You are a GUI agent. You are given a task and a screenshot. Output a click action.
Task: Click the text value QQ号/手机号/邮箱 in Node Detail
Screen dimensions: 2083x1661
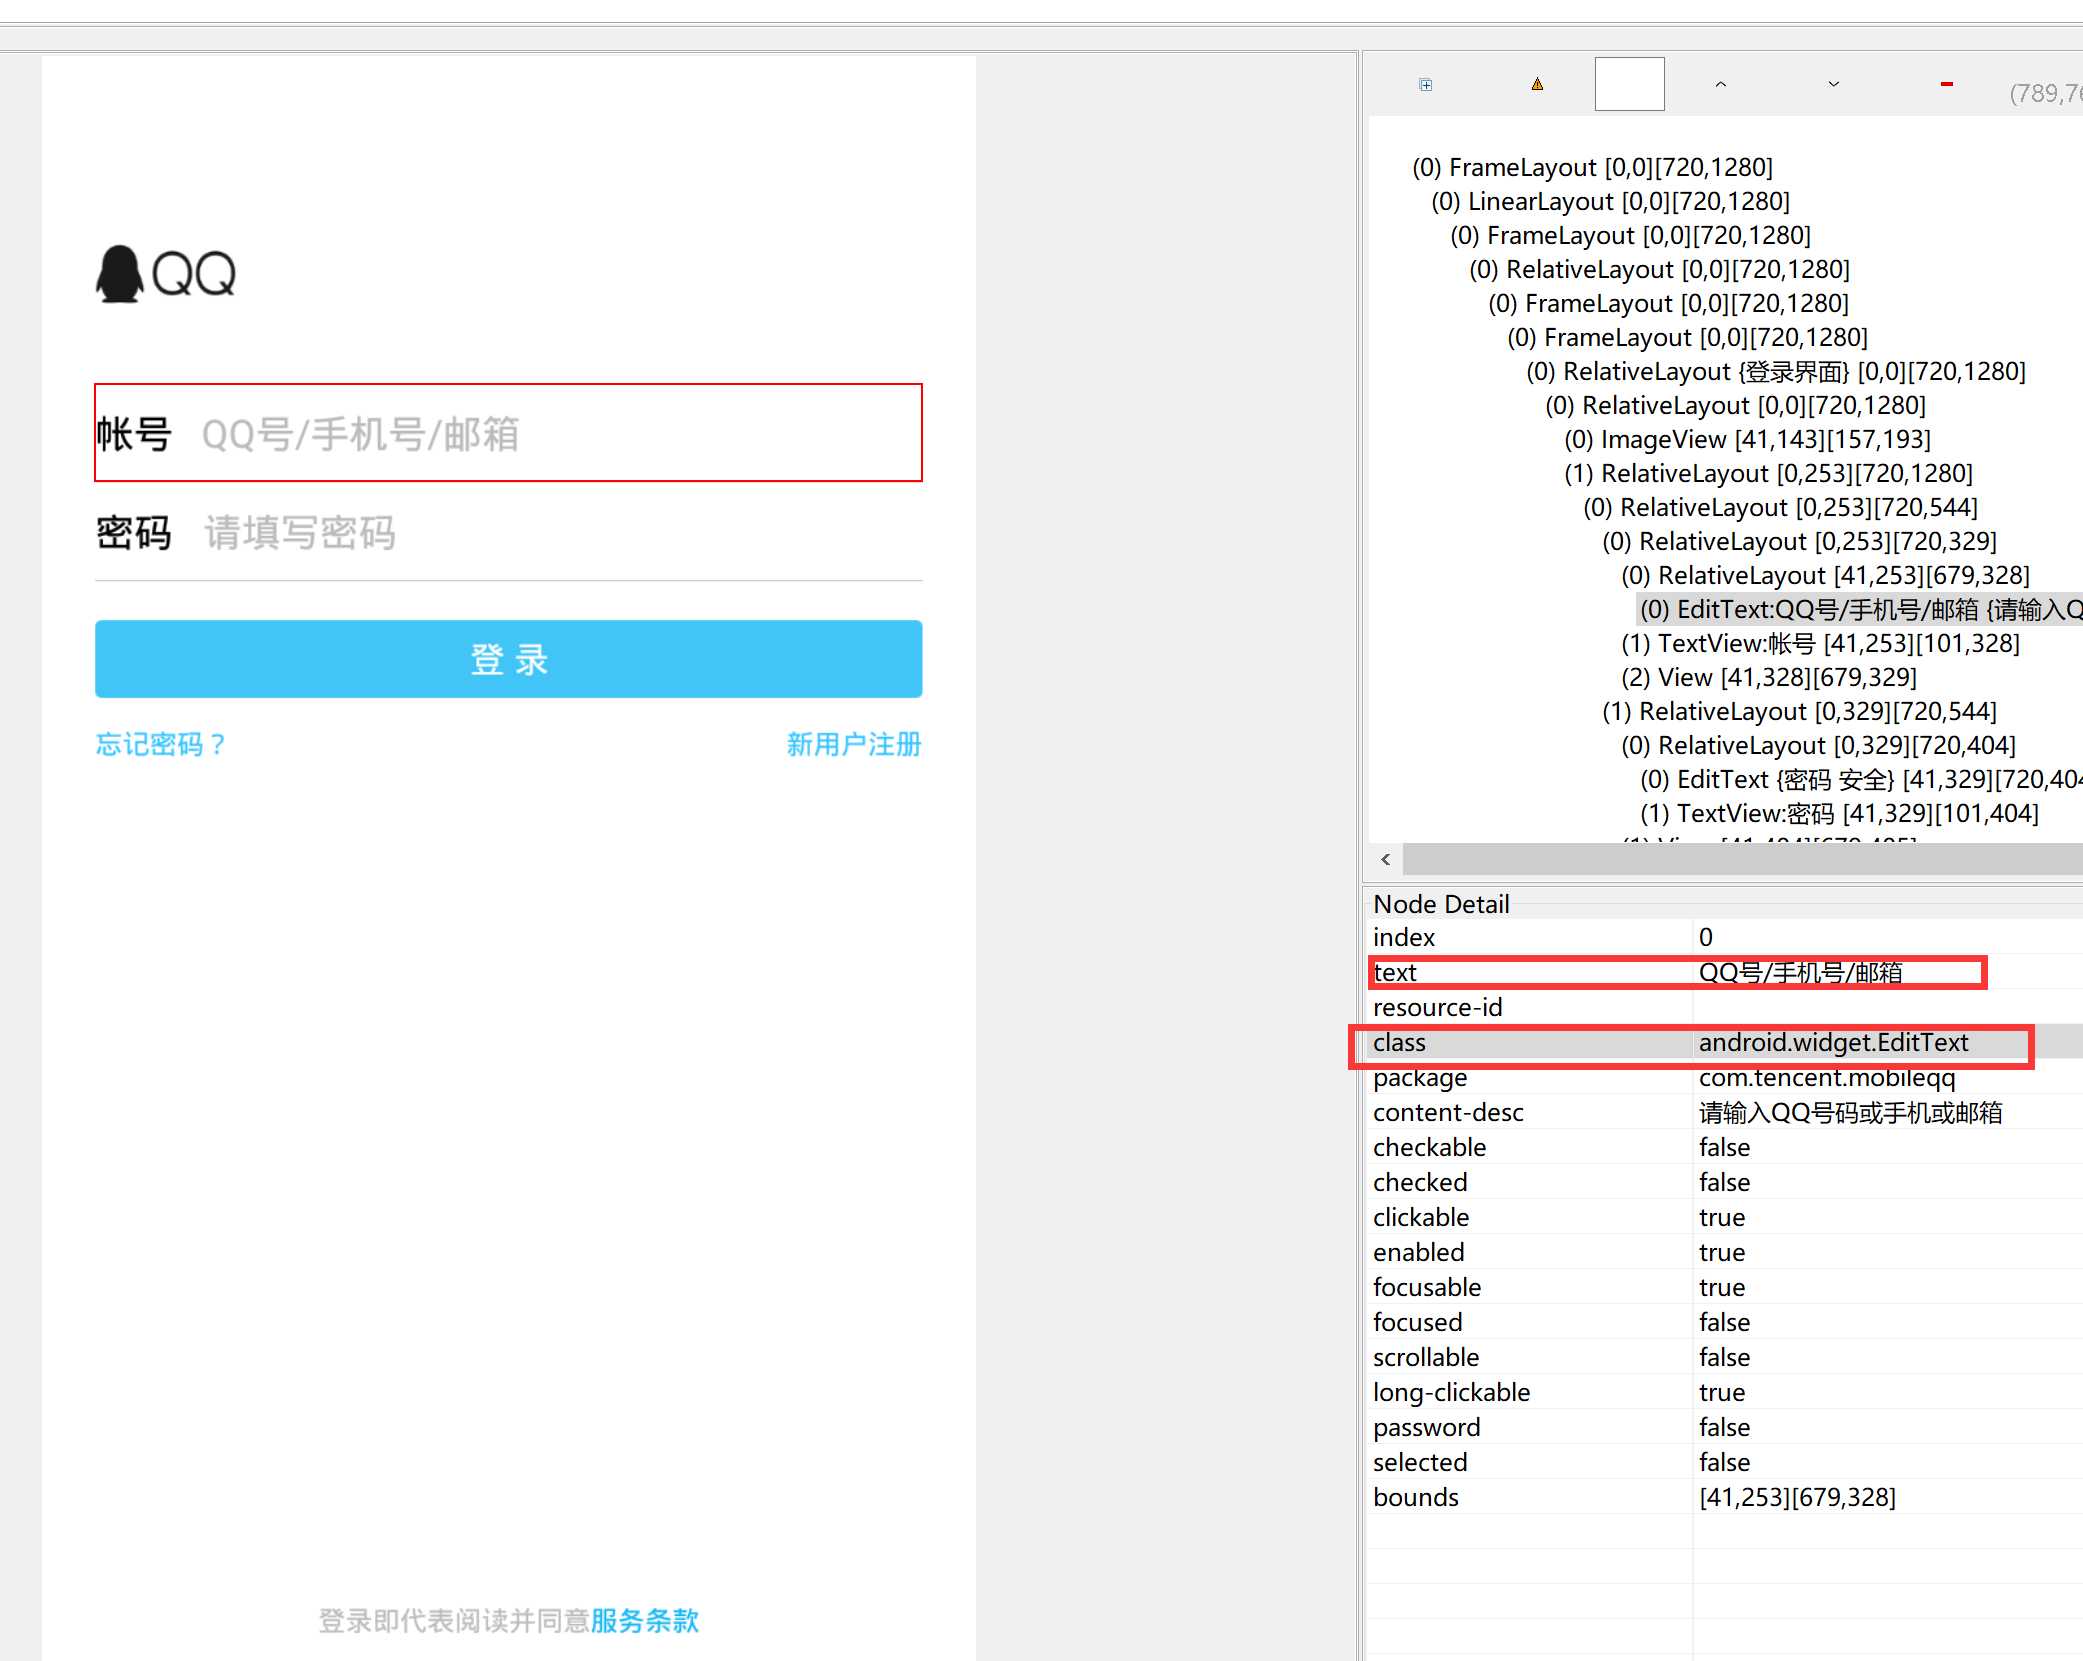click(x=1800, y=972)
